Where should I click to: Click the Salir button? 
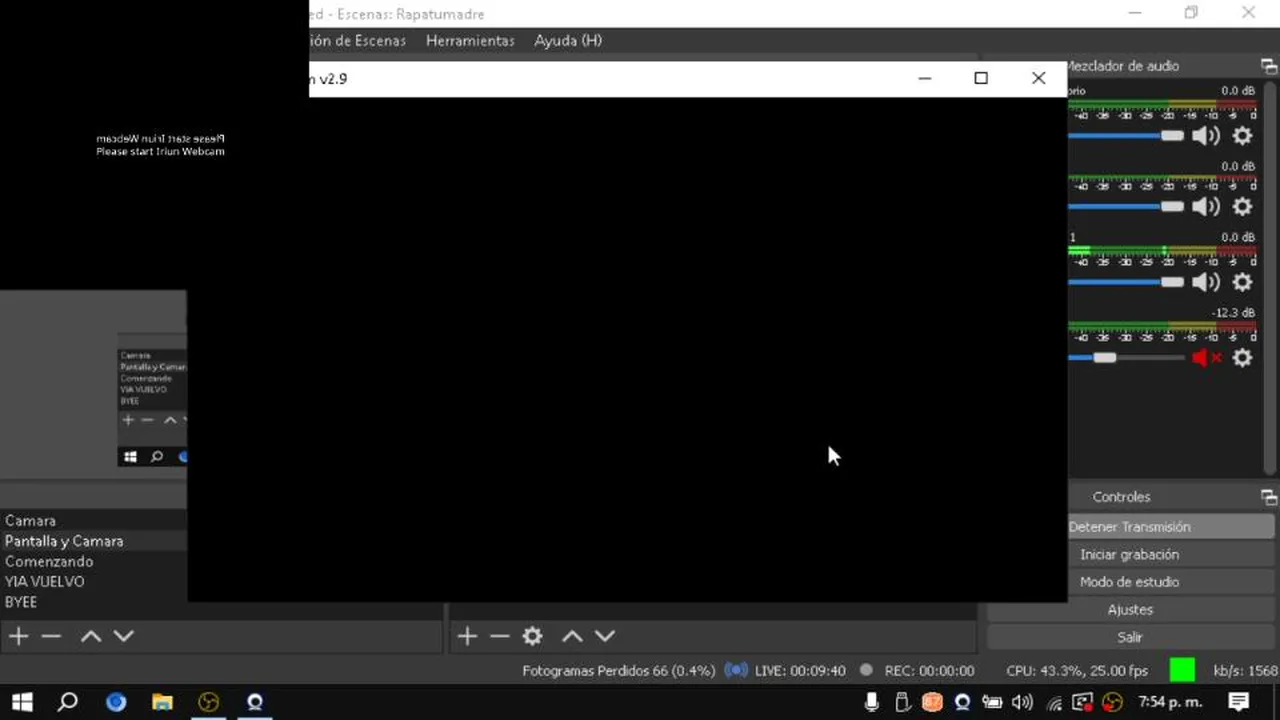pyautogui.click(x=1130, y=637)
